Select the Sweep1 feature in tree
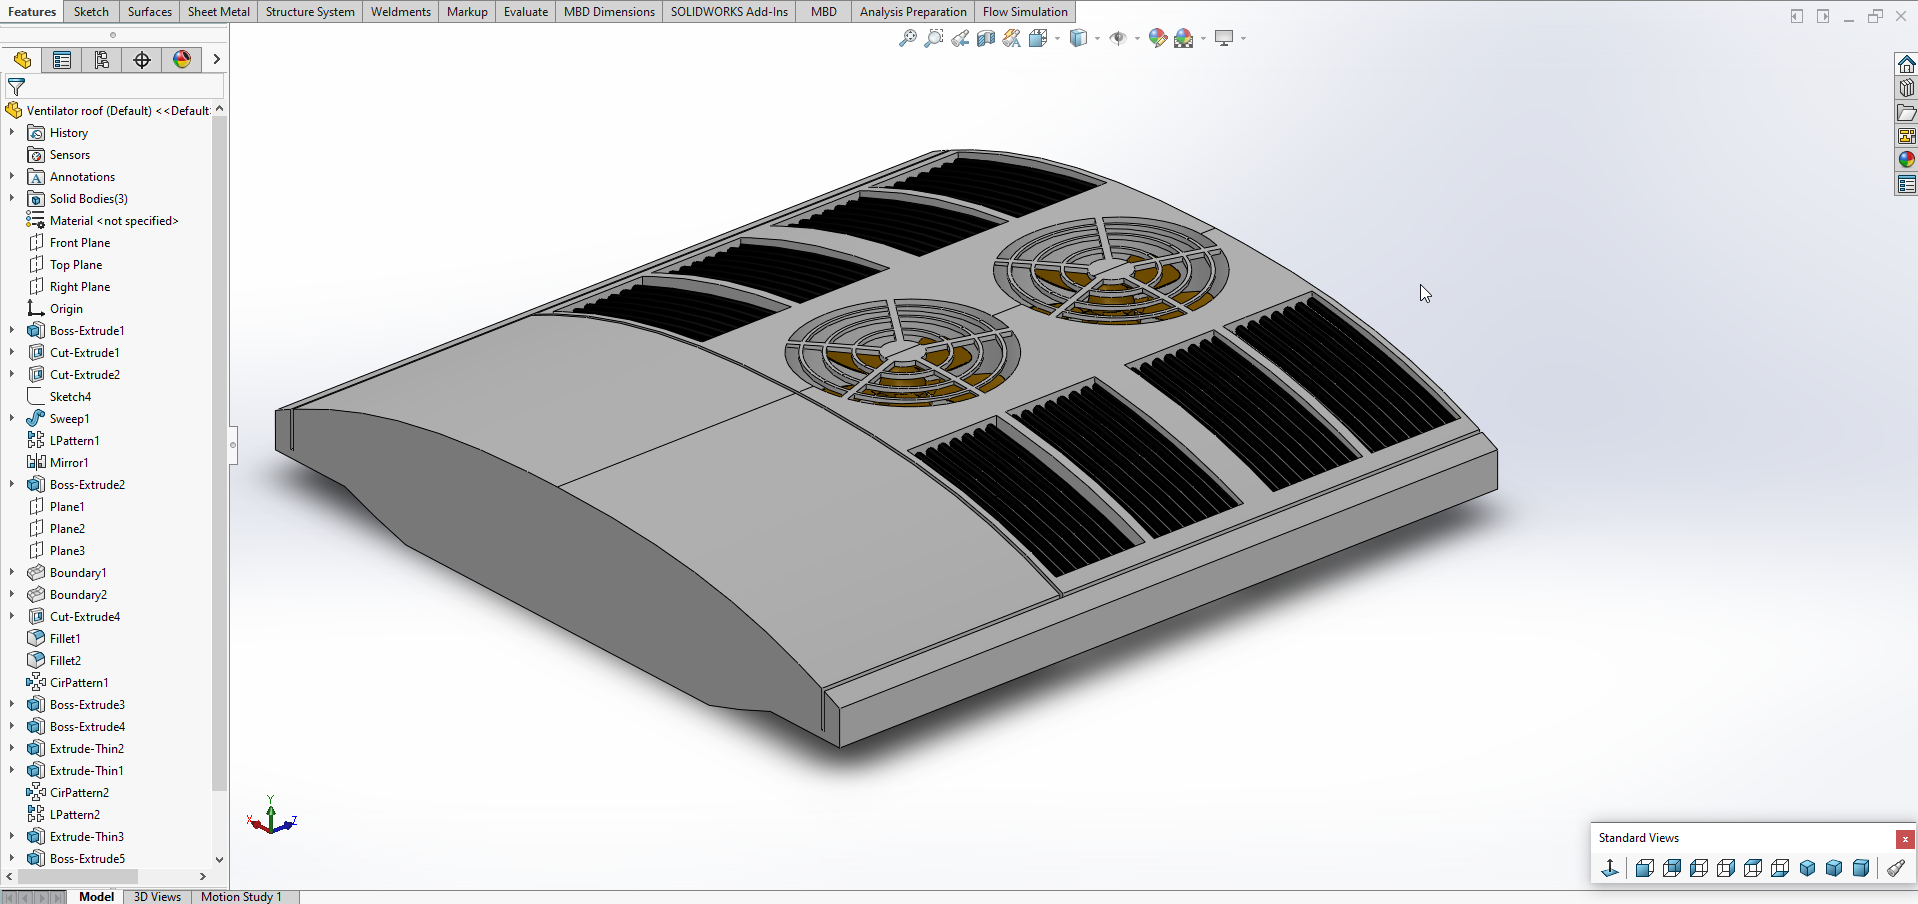Image resolution: width=1918 pixels, height=904 pixels. pyautogui.click(x=69, y=419)
